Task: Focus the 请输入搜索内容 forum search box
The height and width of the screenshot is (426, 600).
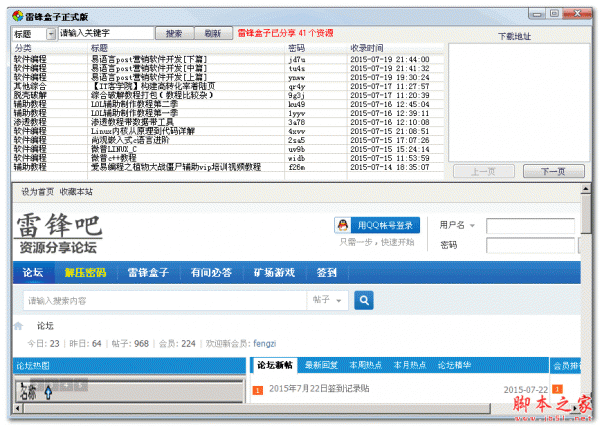Action: (x=165, y=300)
